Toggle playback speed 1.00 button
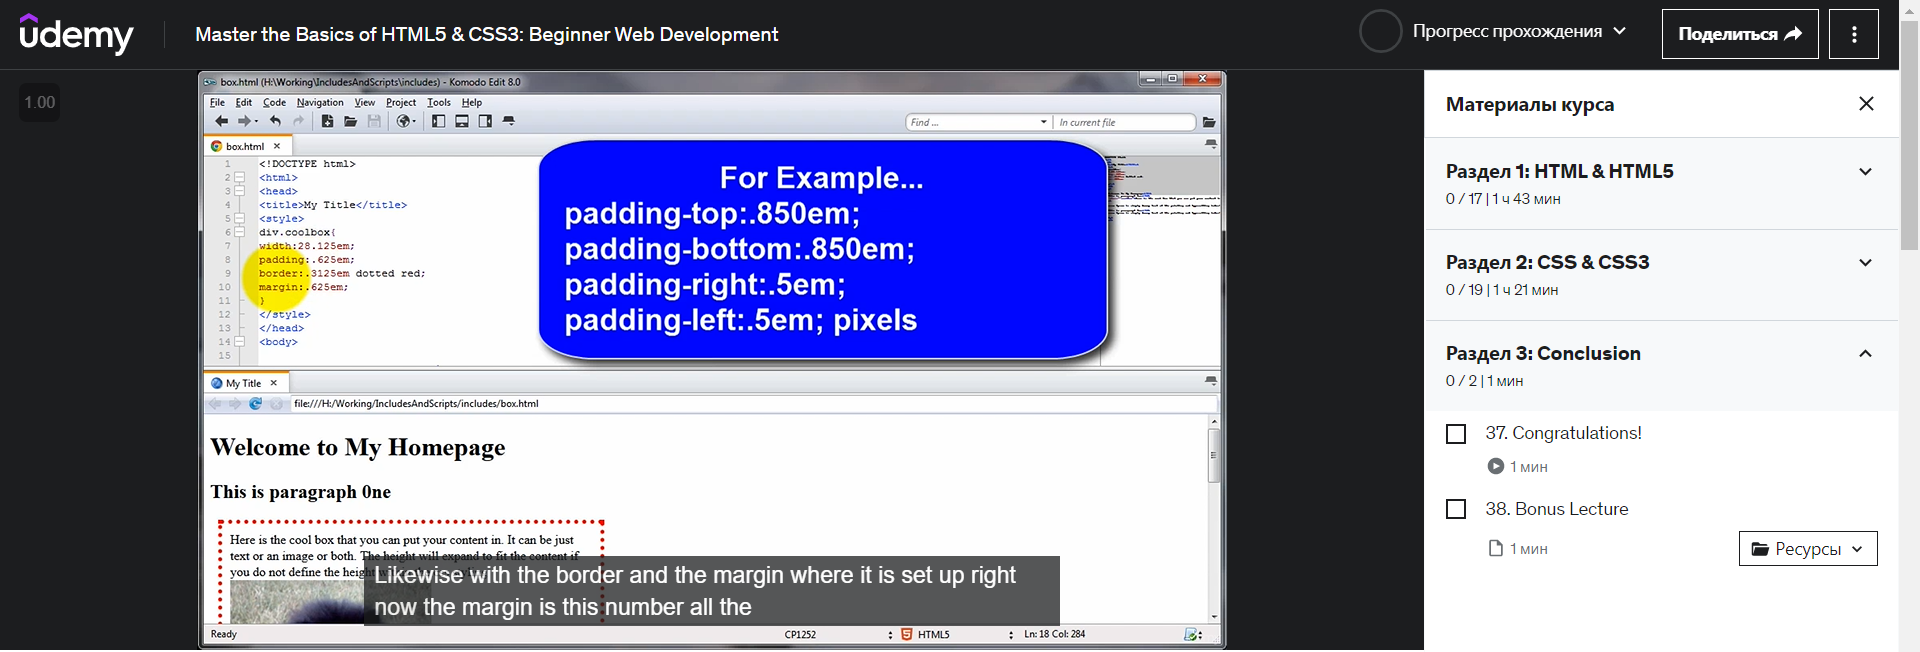1920x652 pixels. pyautogui.click(x=40, y=102)
